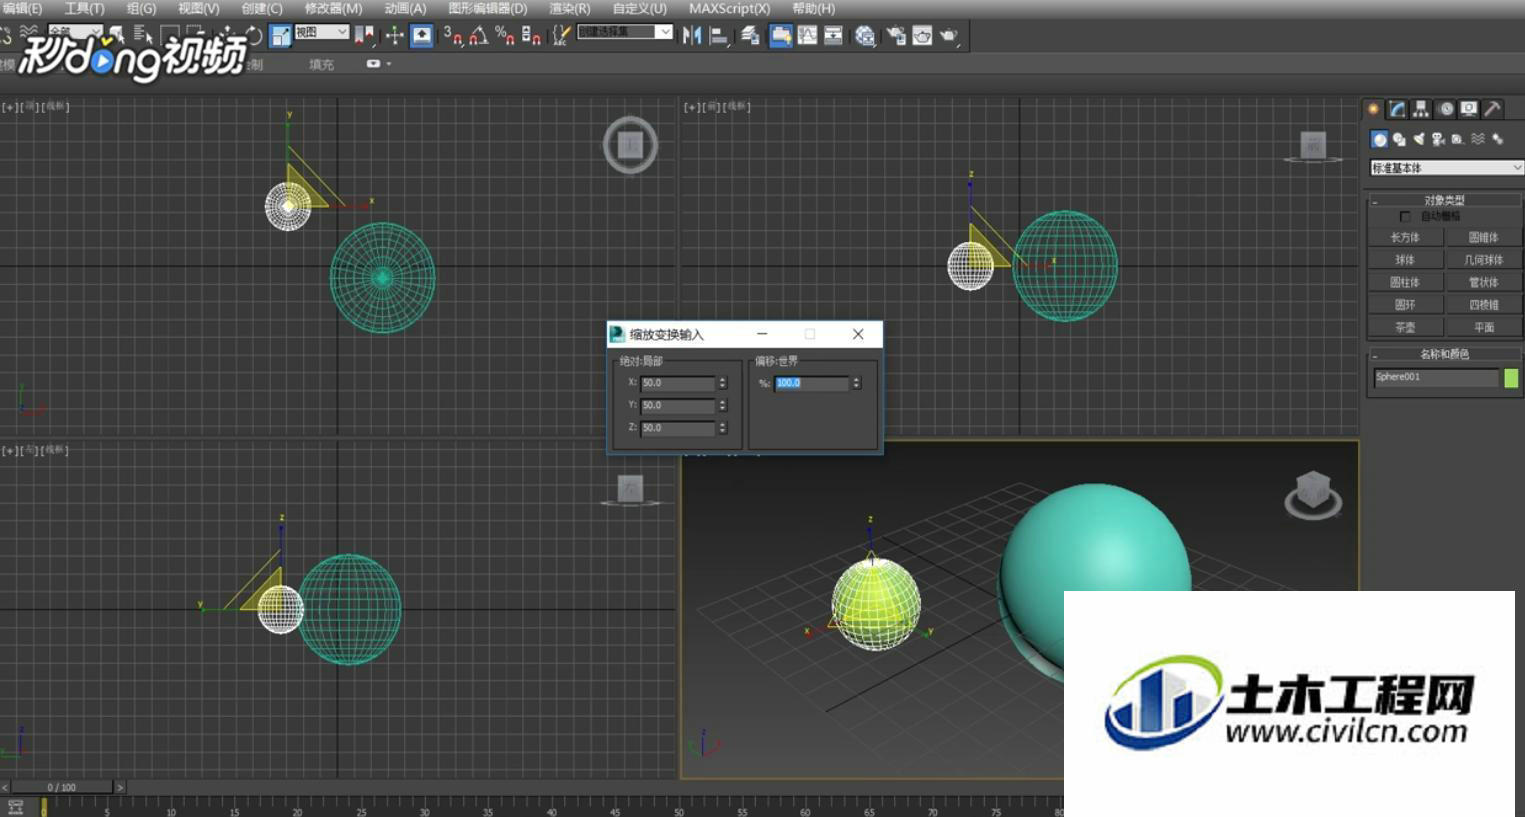Open Edit Named Selection Sets icon

click(x=562, y=36)
